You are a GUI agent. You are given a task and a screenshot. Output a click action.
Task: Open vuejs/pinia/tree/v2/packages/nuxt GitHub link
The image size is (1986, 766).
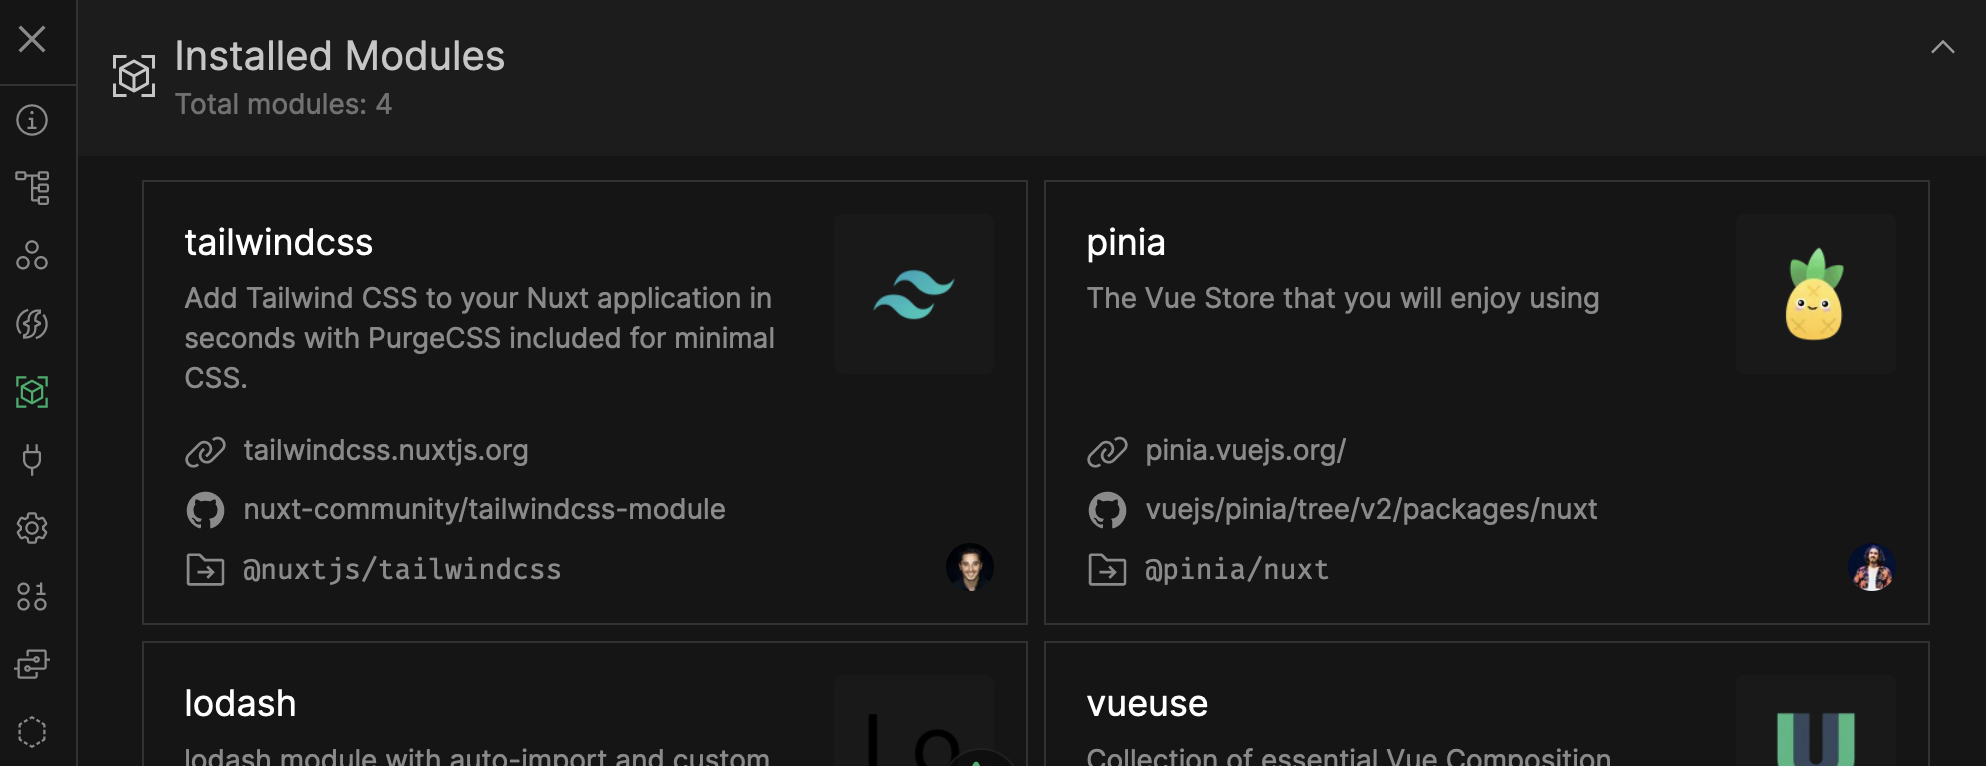point(1371,510)
